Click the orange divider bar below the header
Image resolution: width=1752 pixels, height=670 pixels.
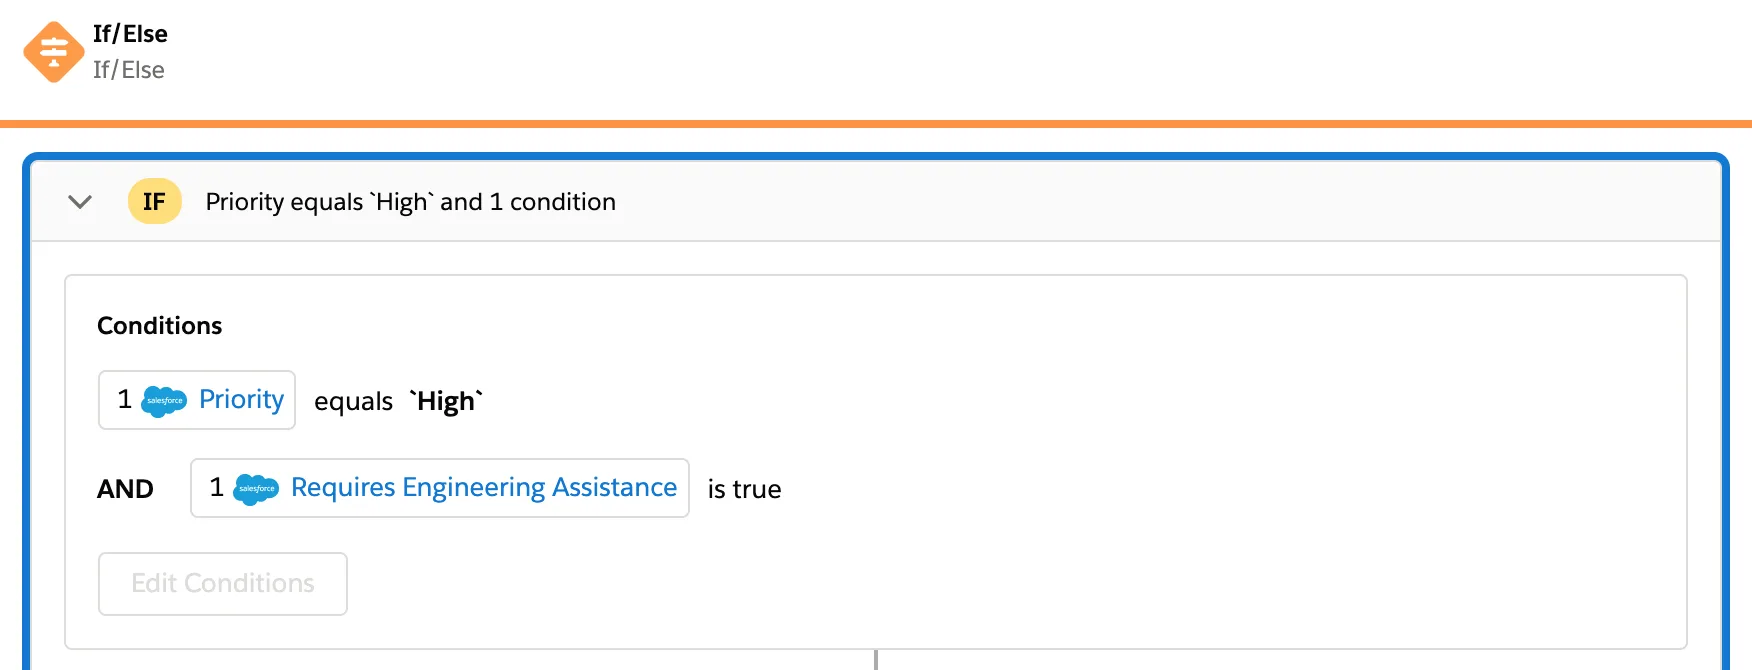click(x=876, y=124)
